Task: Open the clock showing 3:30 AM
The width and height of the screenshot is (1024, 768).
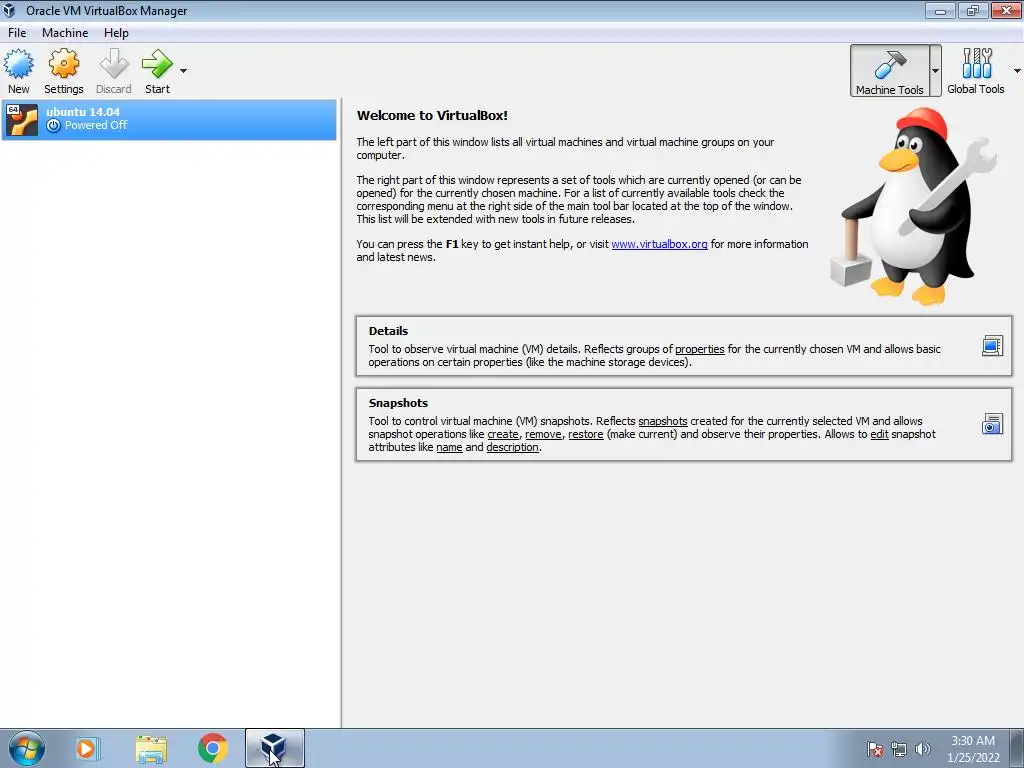Action: tap(973, 749)
